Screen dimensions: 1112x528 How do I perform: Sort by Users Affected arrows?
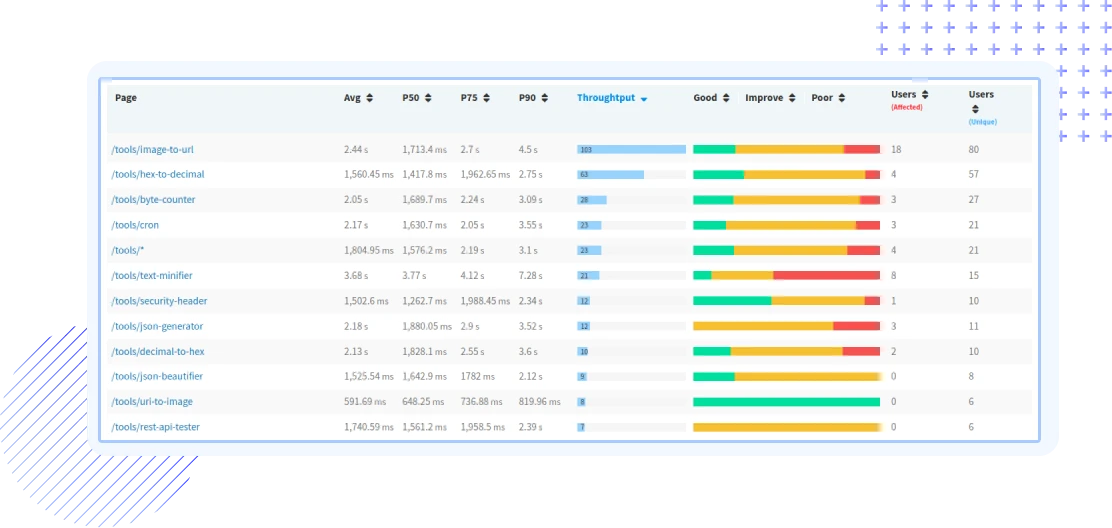[925, 94]
